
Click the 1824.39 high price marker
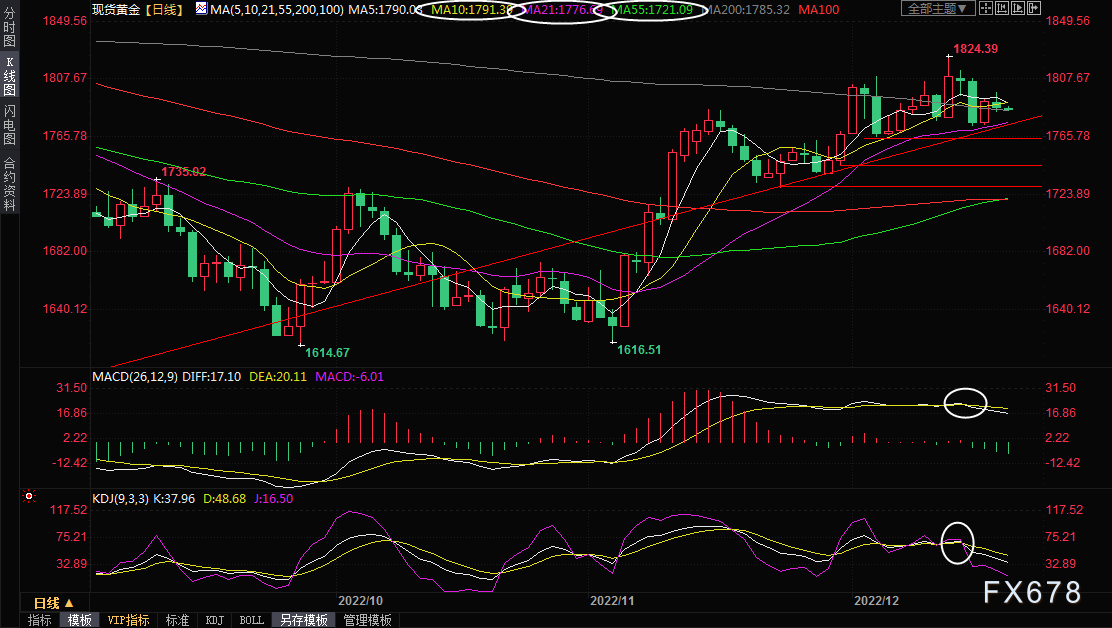point(973,48)
